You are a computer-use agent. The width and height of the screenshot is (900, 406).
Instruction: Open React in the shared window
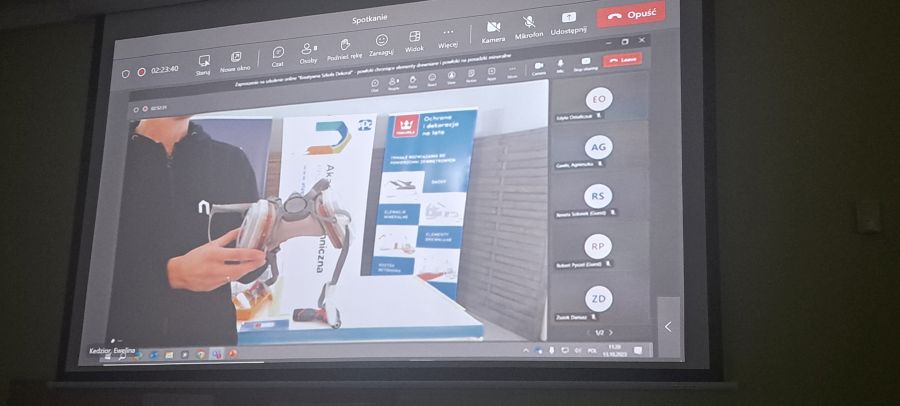tap(432, 80)
